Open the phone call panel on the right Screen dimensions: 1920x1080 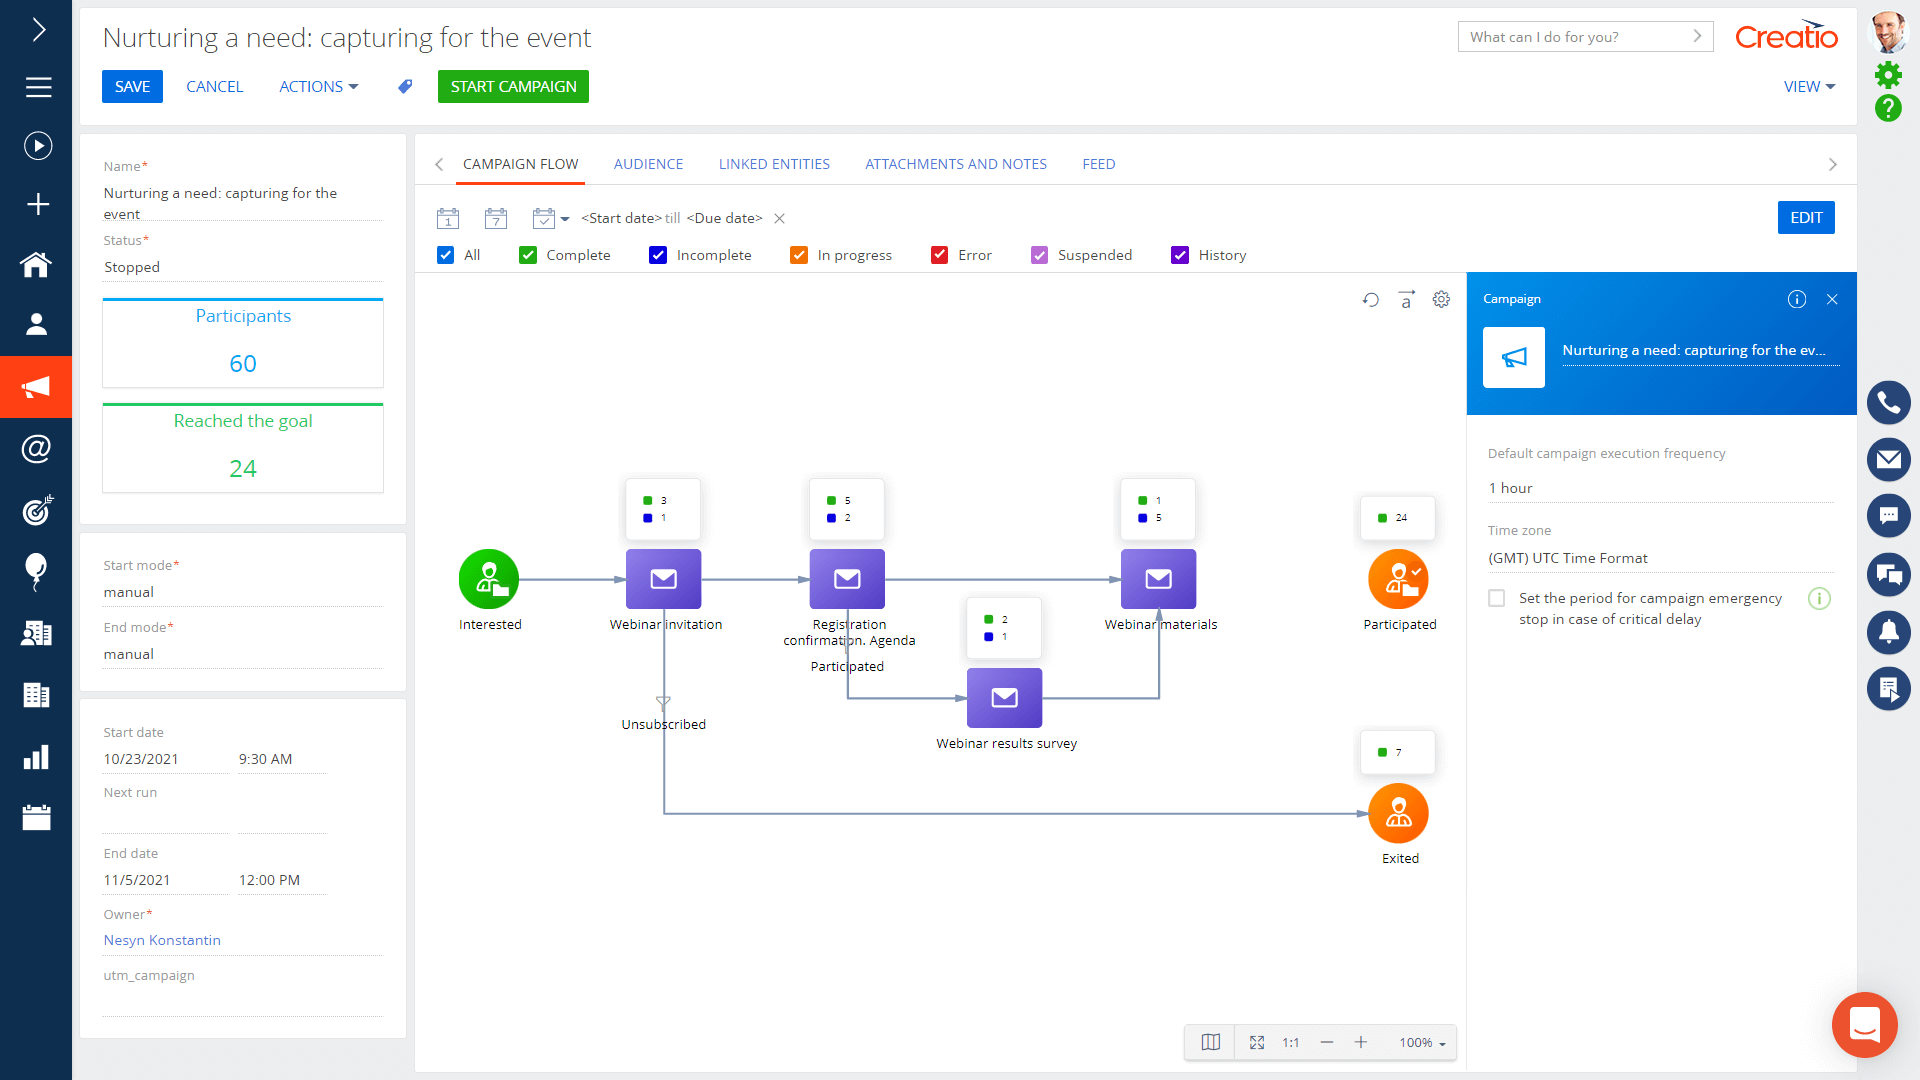point(1889,402)
